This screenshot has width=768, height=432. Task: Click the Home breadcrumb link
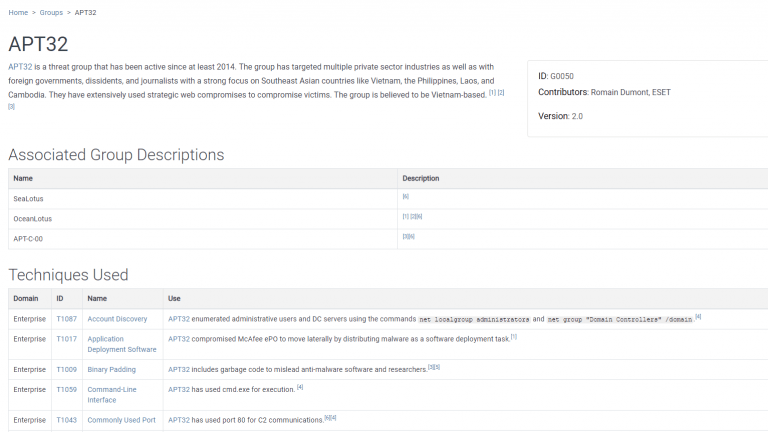pos(18,12)
